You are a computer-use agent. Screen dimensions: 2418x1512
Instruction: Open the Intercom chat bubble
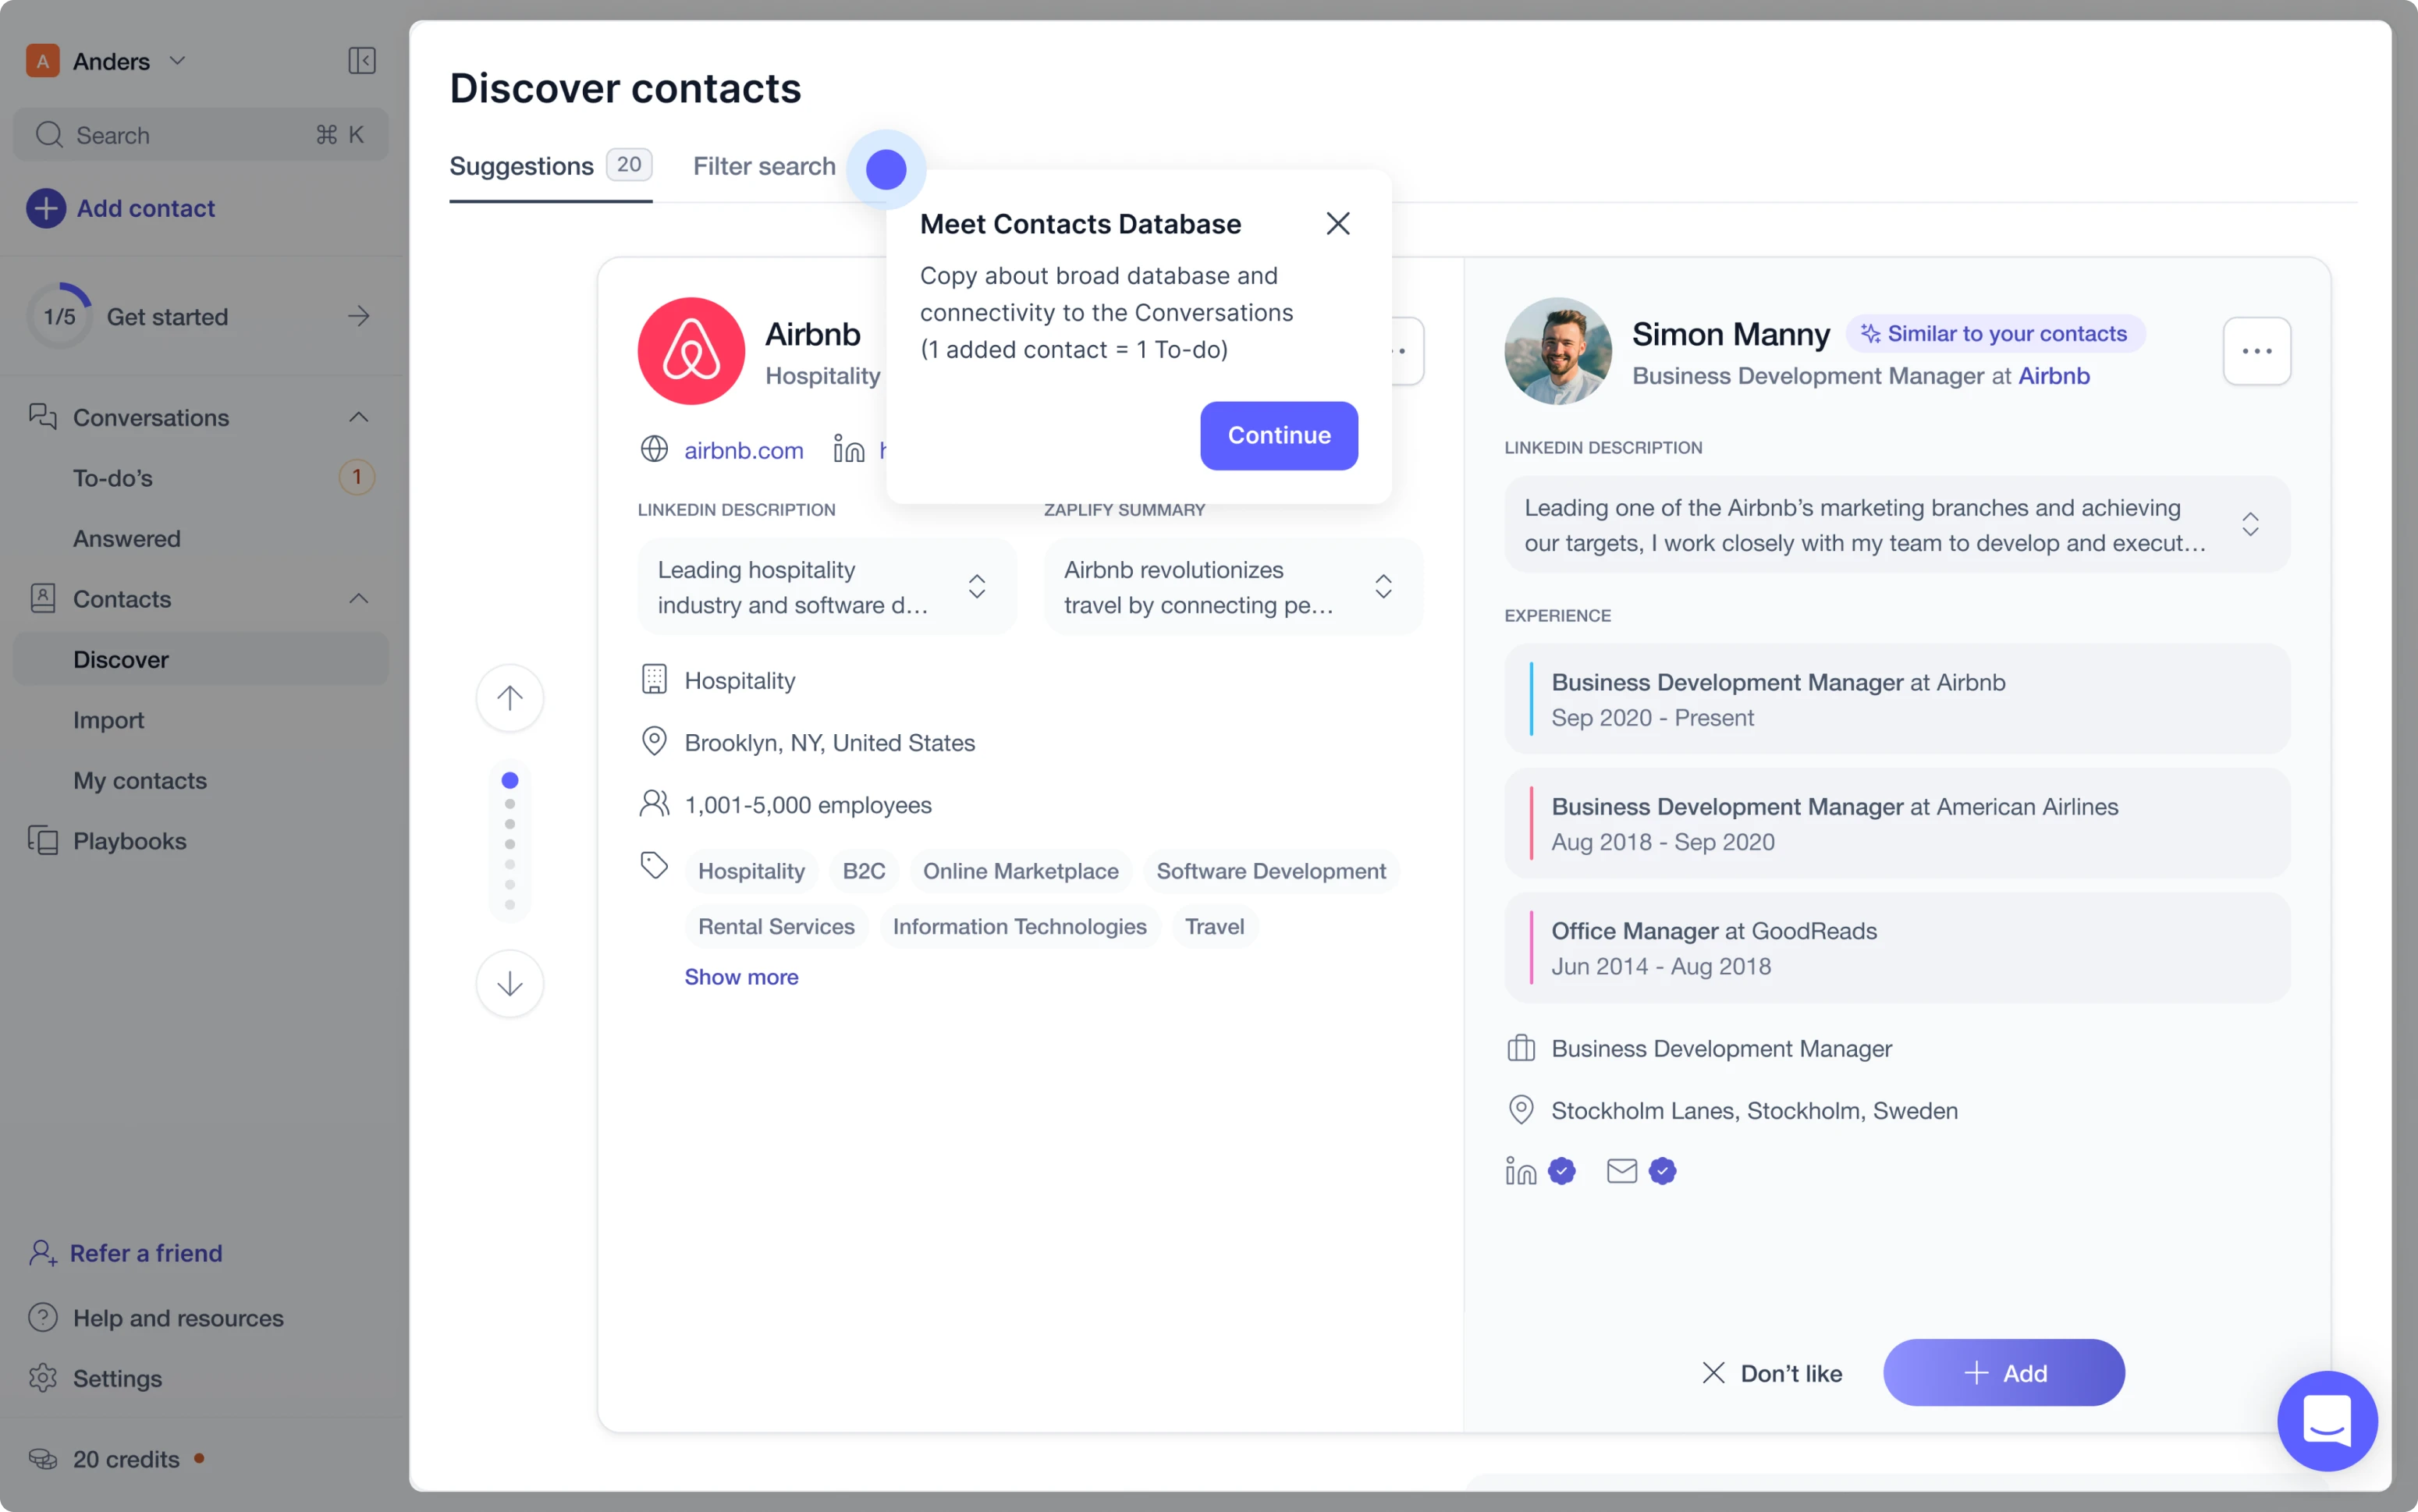click(2325, 1421)
